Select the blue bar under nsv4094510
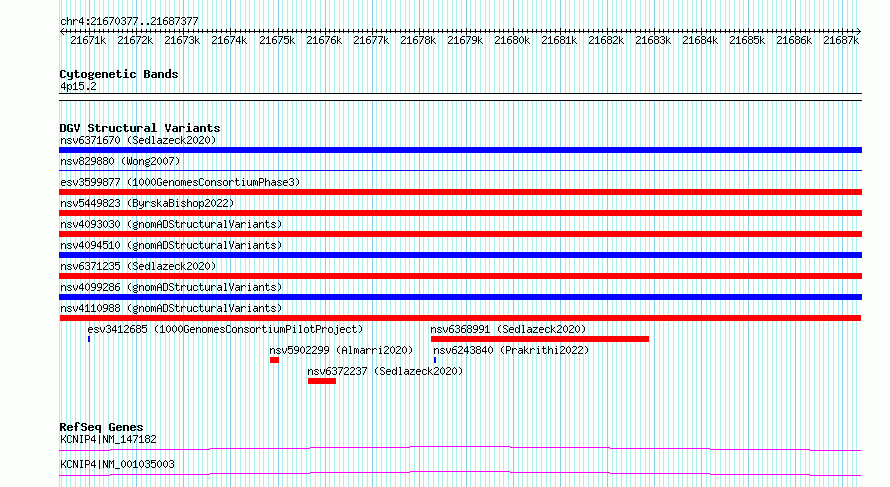The width and height of the screenshot is (890, 487). coord(460,255)
